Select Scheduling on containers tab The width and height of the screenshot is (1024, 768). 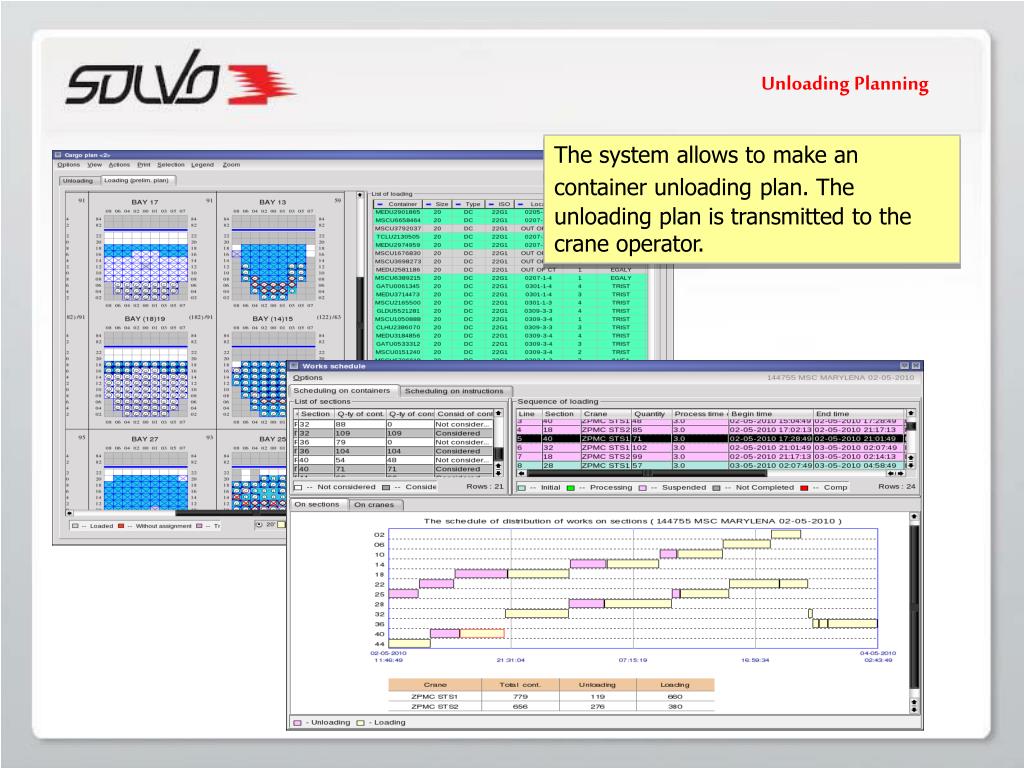(x=342, y=391)
